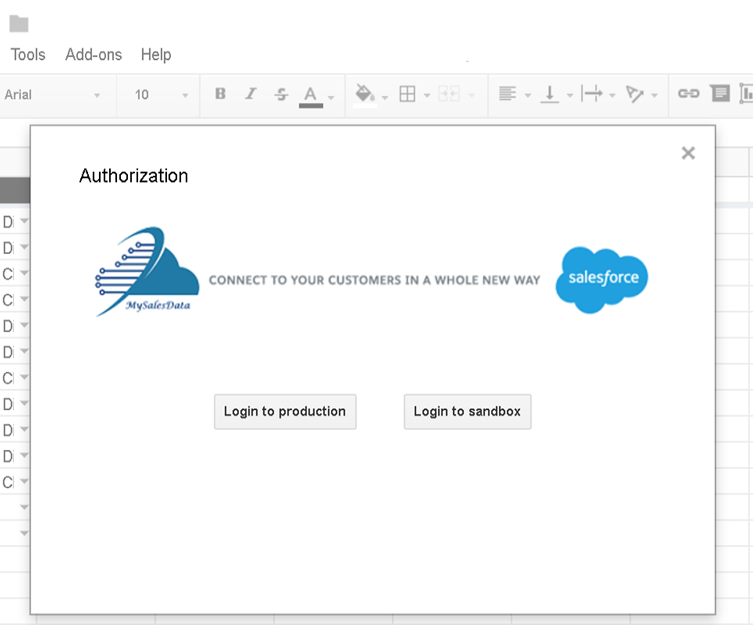Viewport: 753px width, 625px height.
Task: Click the vertical align icon
Action: click(549, 94)
